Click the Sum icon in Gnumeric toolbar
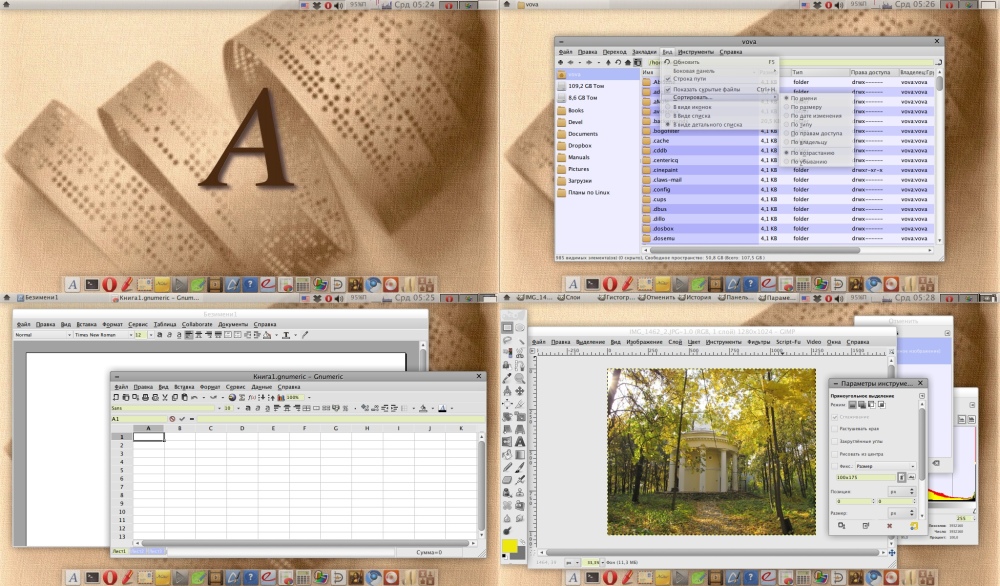This screenshot has width=1000, height=586. [242, 397]
